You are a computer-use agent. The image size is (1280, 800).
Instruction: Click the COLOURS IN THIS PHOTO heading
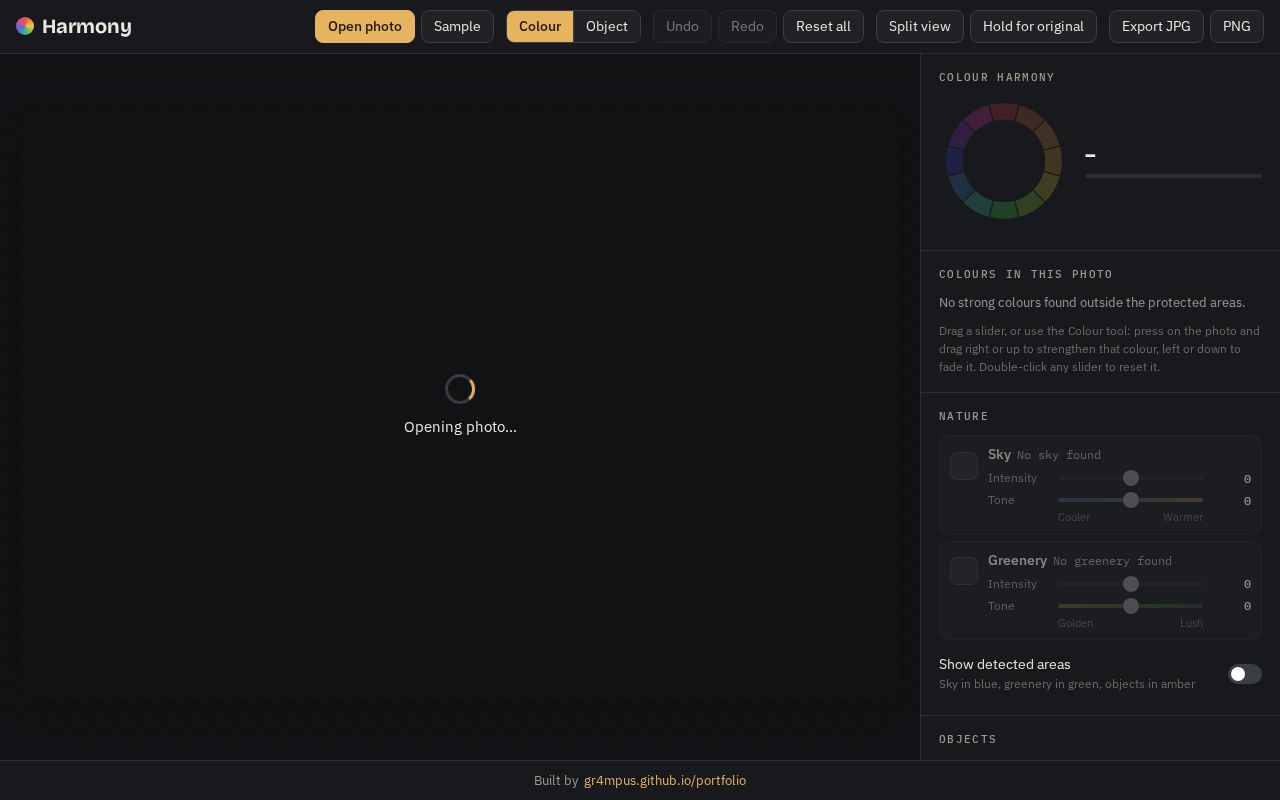click(x=1026, y=274)
